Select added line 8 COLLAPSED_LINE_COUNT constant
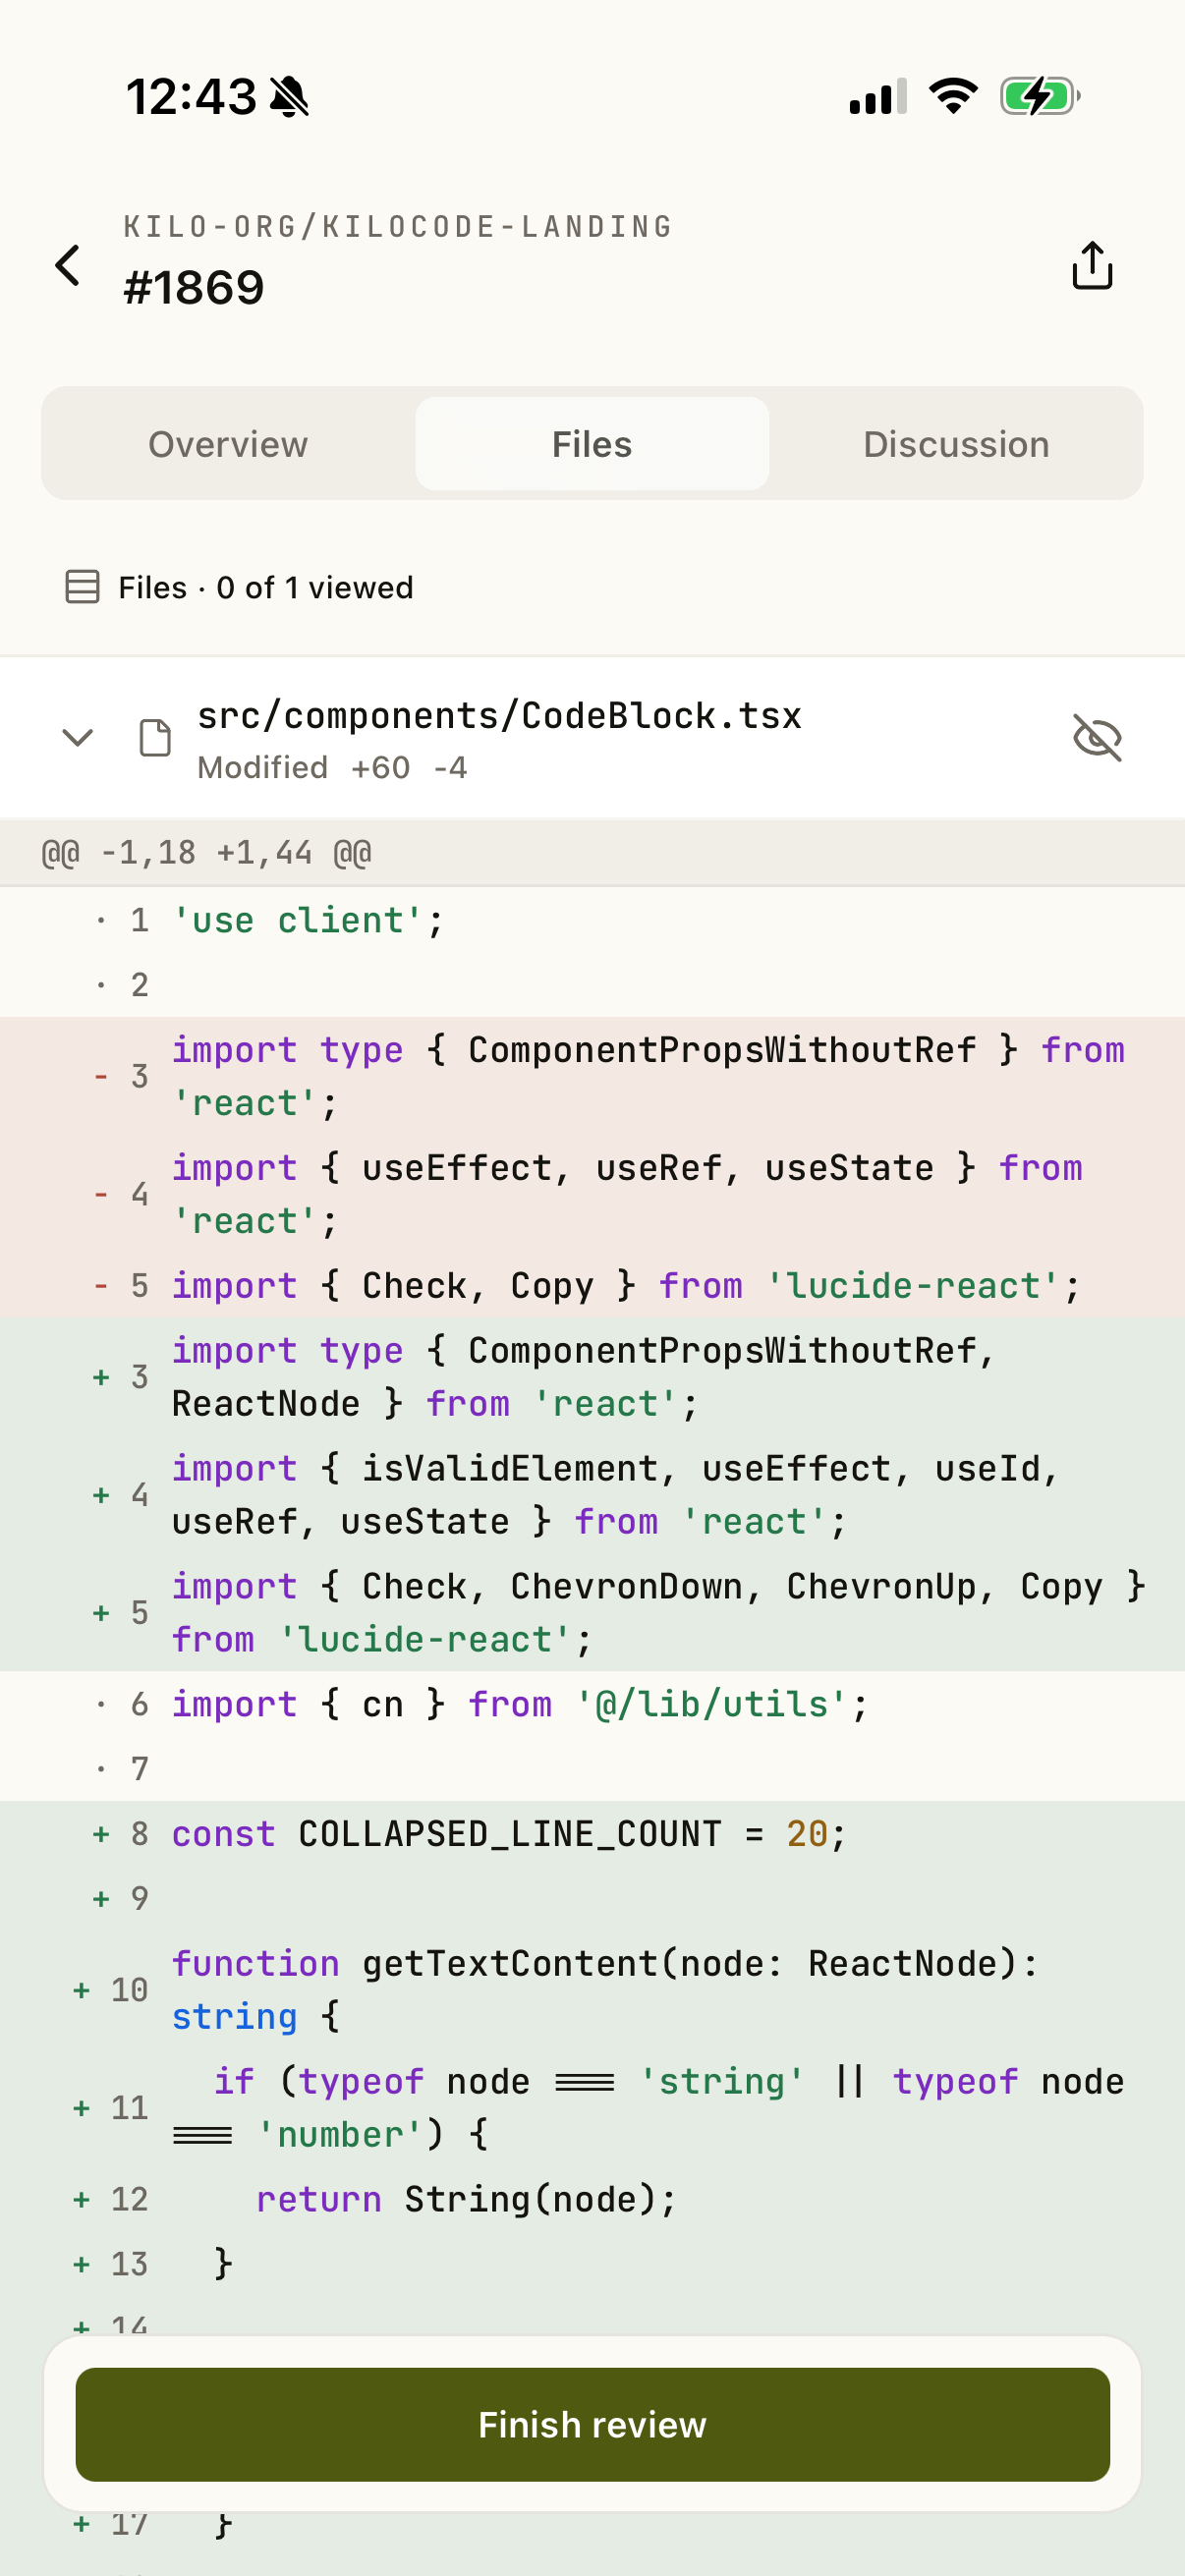Viewport: 1185px width, 2576px height. 592,1834
